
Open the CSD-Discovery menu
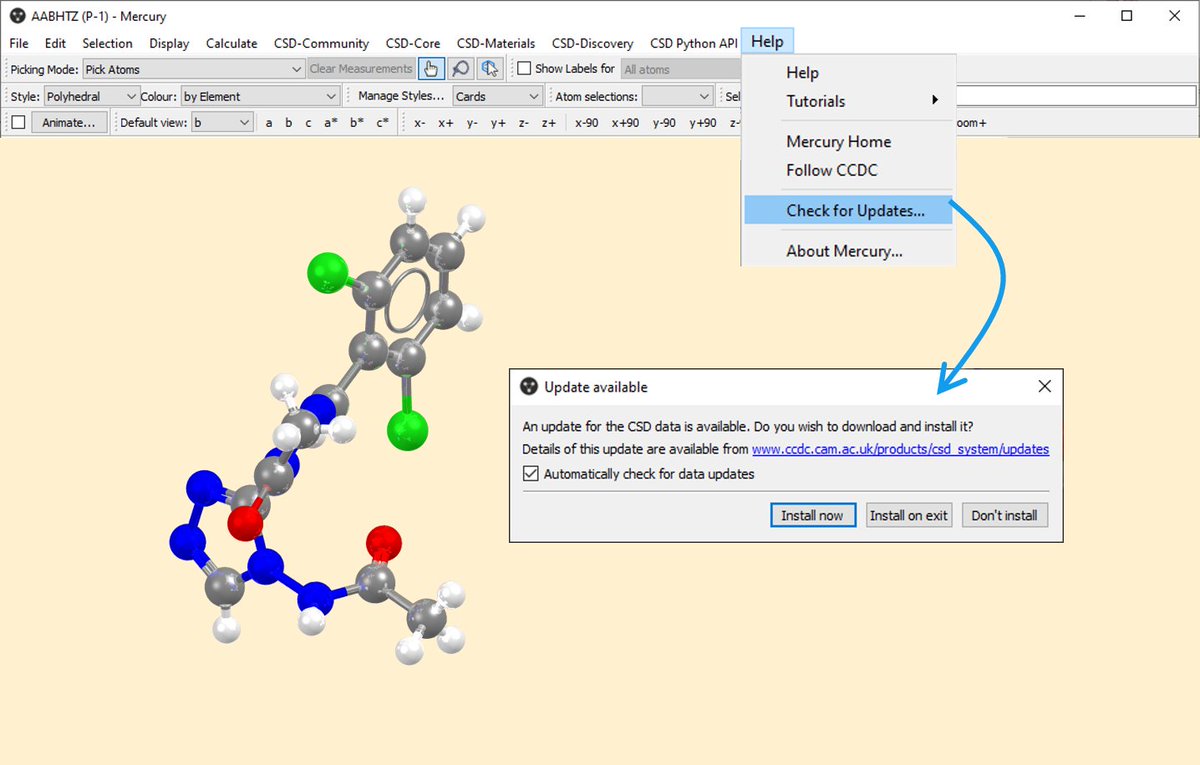(592, 43)
